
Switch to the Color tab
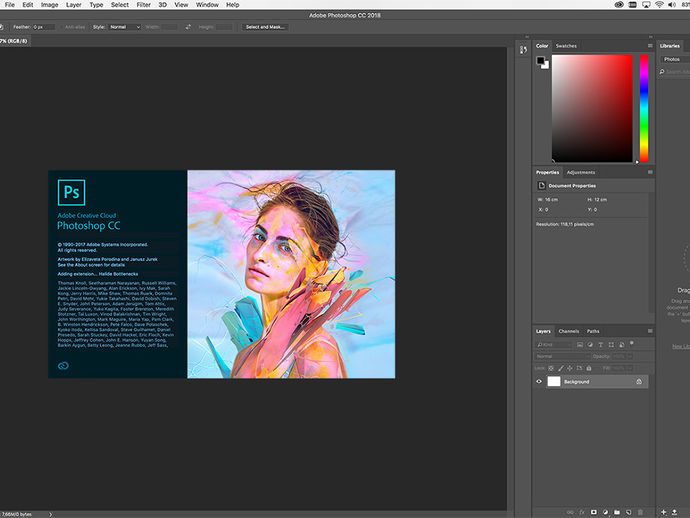[x=542, y=46]
